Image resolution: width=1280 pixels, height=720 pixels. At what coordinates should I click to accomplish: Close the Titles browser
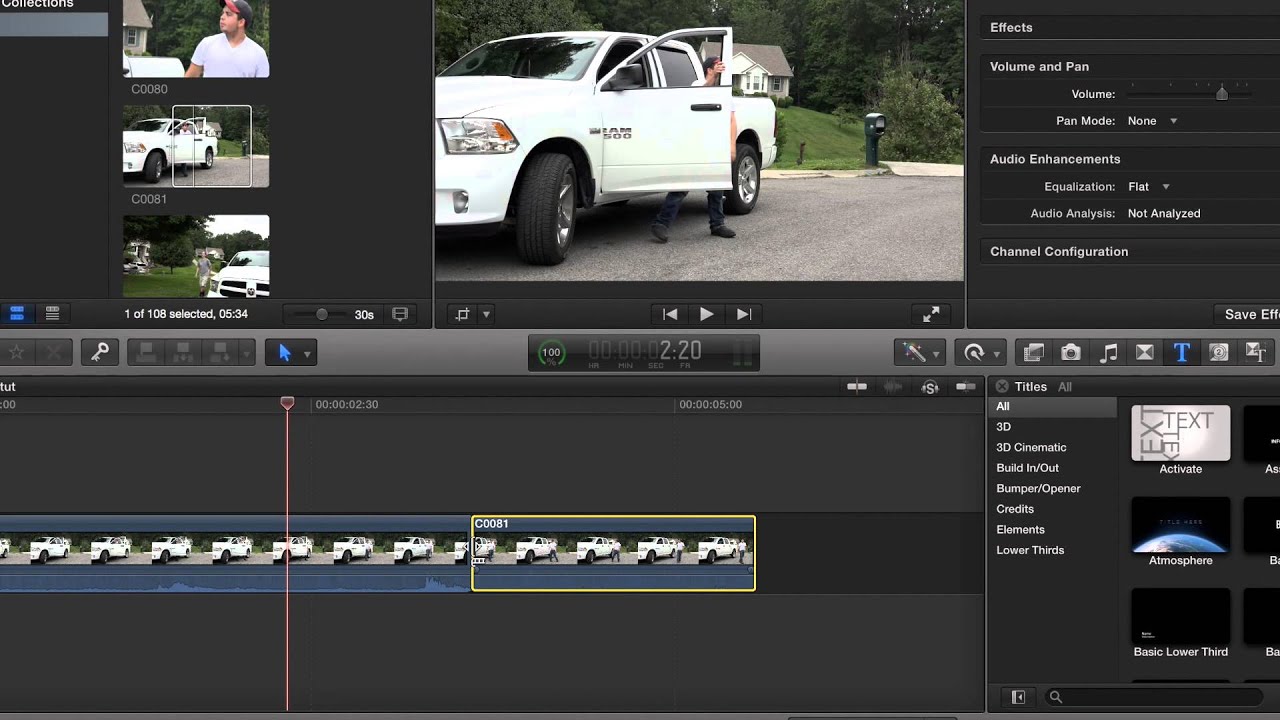1002,386
